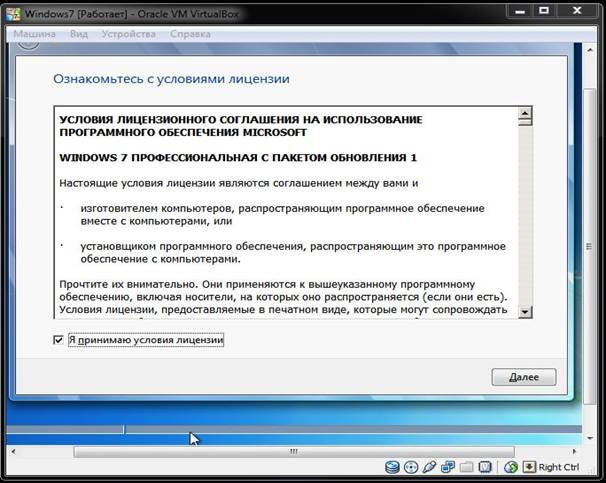606x483 pixels.
Task: Click the "Я принимаю условия лицензии" label
Action: (146, 340)
